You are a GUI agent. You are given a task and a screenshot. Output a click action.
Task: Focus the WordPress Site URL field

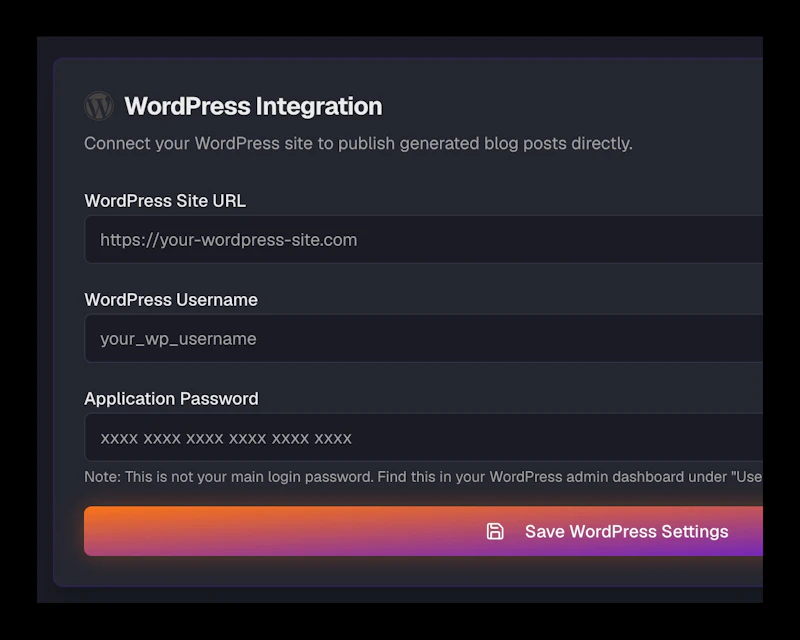pos(423,239)
